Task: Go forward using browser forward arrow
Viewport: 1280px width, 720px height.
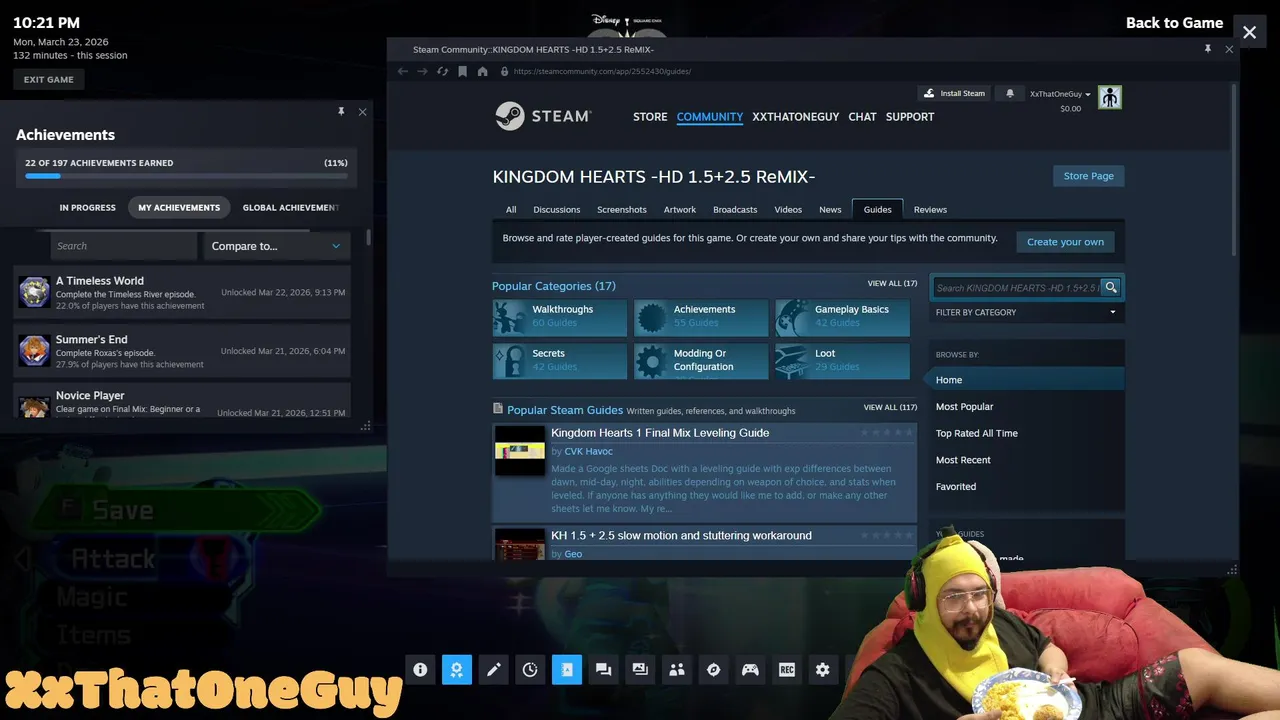Action: [422, 71]
